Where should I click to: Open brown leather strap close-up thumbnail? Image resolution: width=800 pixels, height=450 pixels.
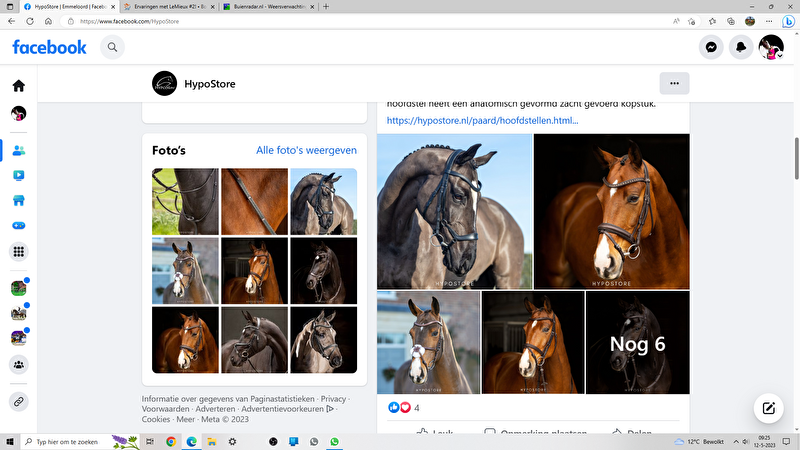click(x=255, y=202)
